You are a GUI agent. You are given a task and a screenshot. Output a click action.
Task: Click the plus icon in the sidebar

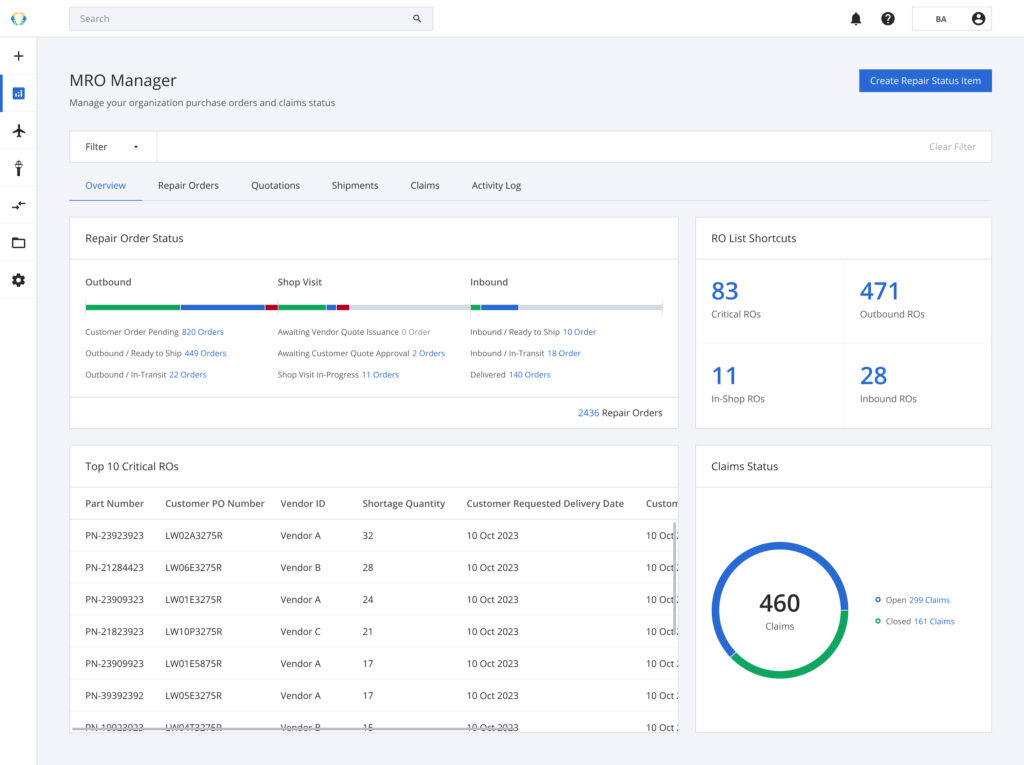coord(18,56)
